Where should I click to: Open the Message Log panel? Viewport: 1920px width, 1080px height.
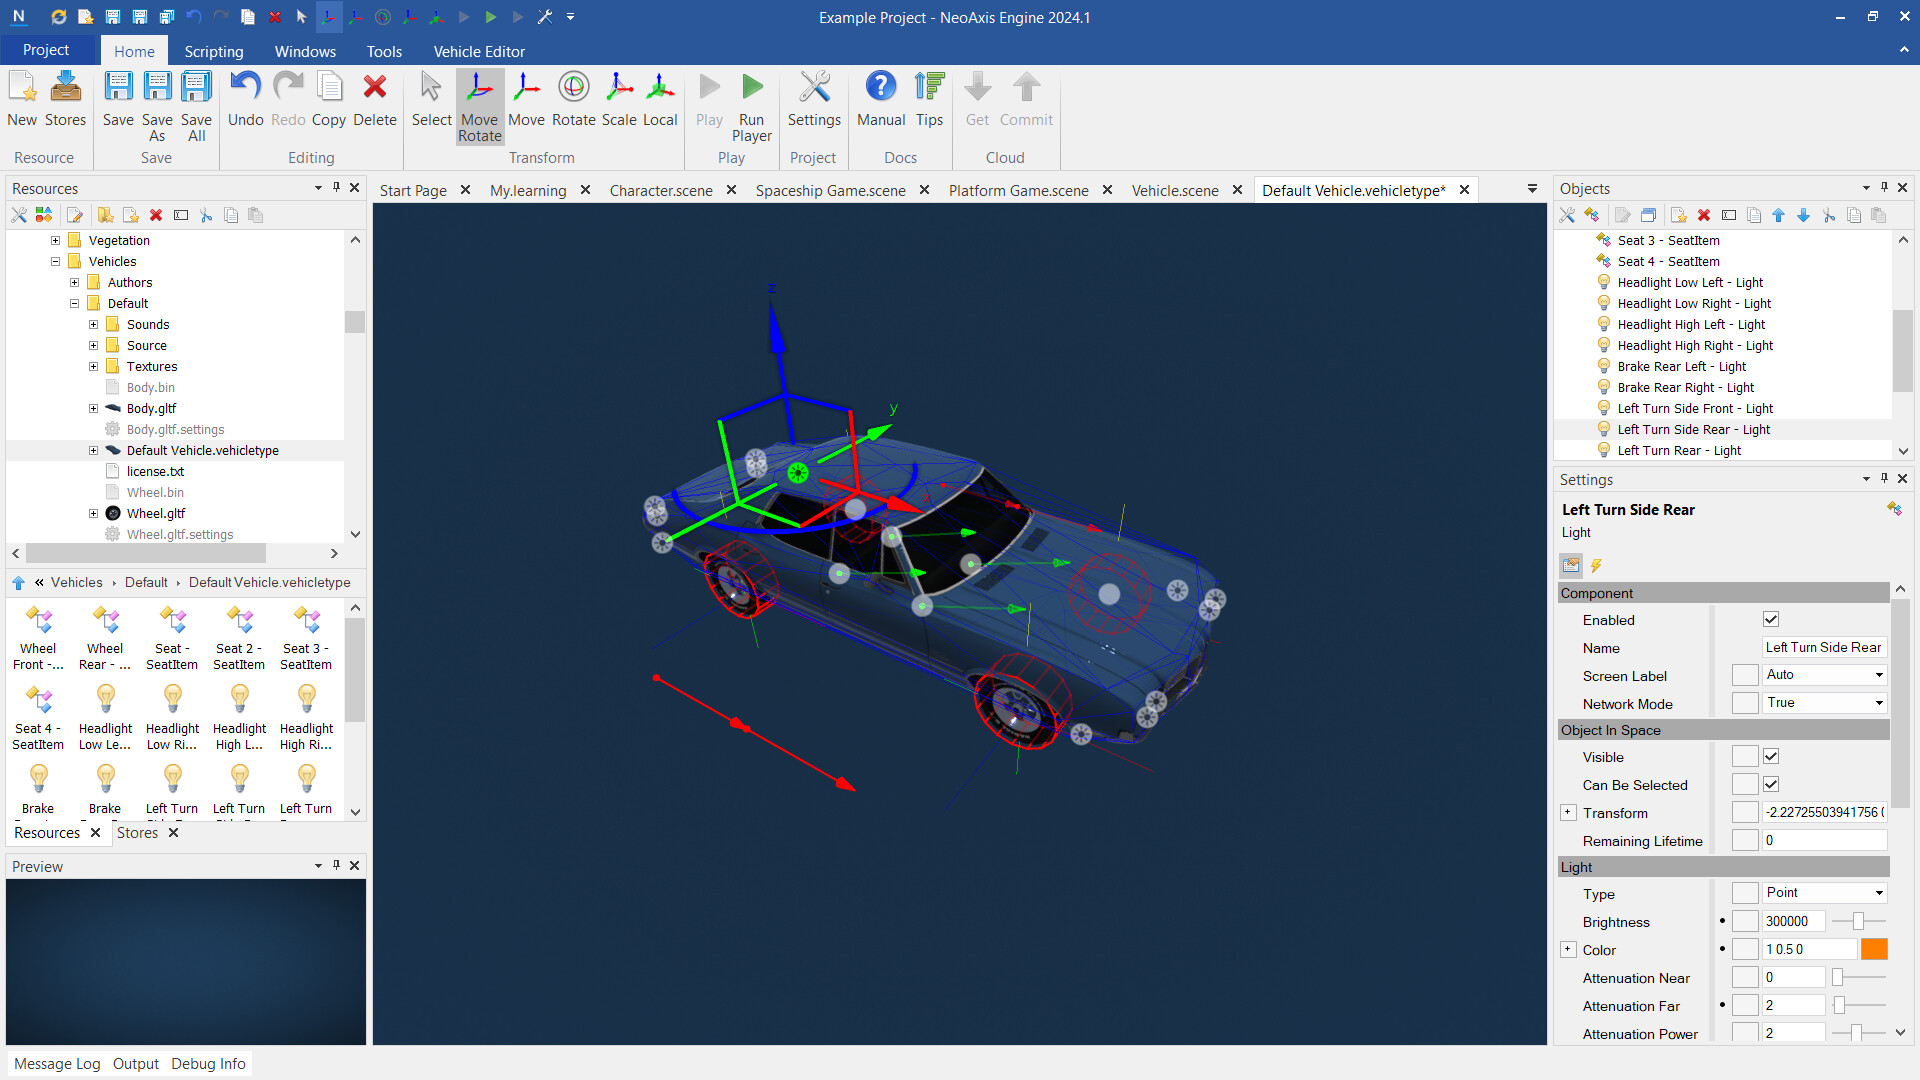pyautogui.click(x=57, y=1063)
